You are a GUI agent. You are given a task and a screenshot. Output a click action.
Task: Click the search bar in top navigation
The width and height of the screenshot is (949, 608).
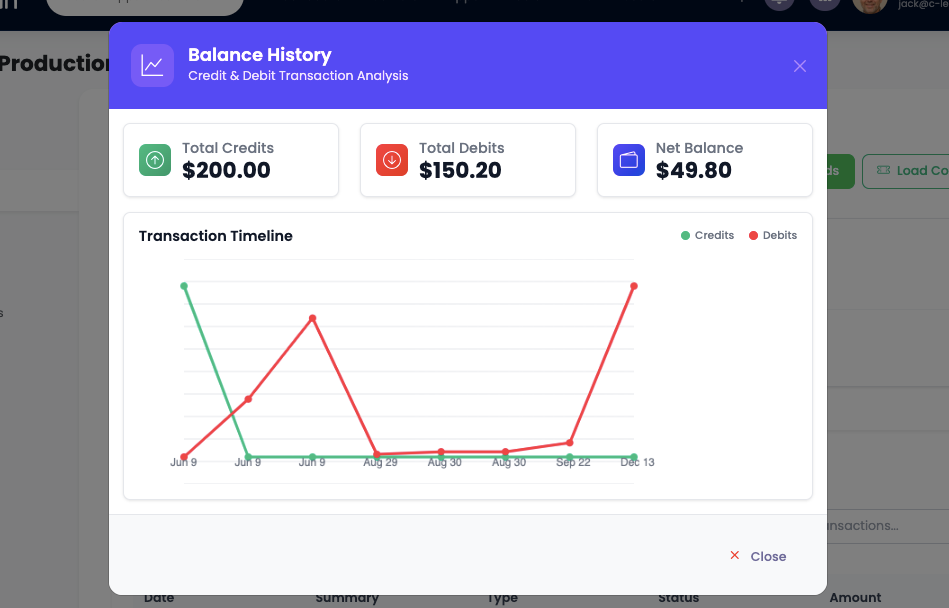coord(145,5)
